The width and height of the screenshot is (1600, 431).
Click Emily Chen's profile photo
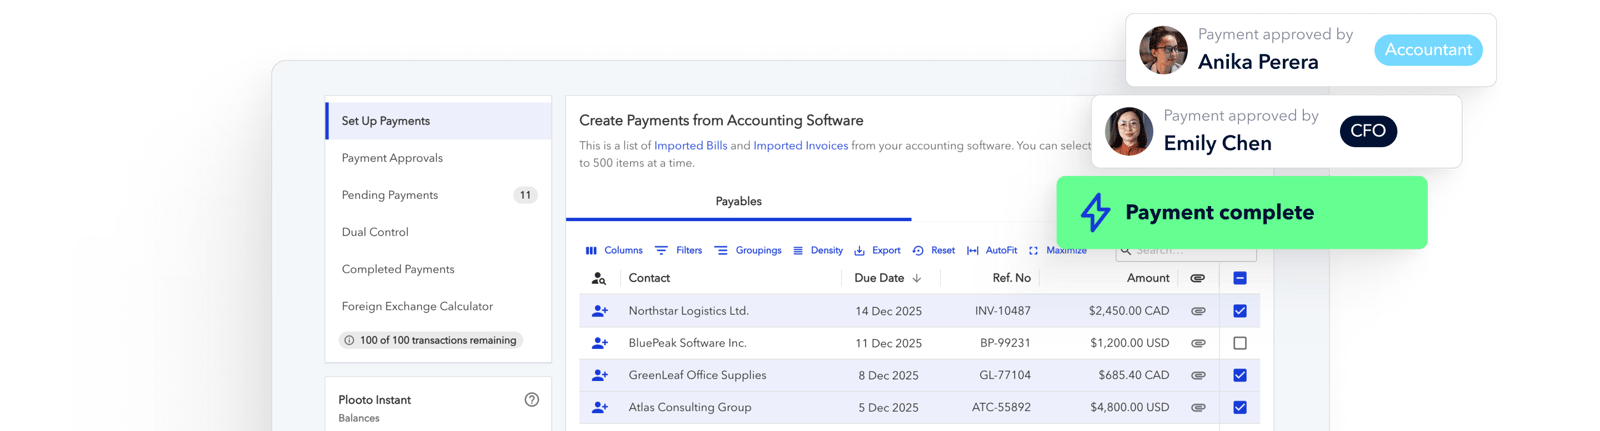[x=1129, y=131]
